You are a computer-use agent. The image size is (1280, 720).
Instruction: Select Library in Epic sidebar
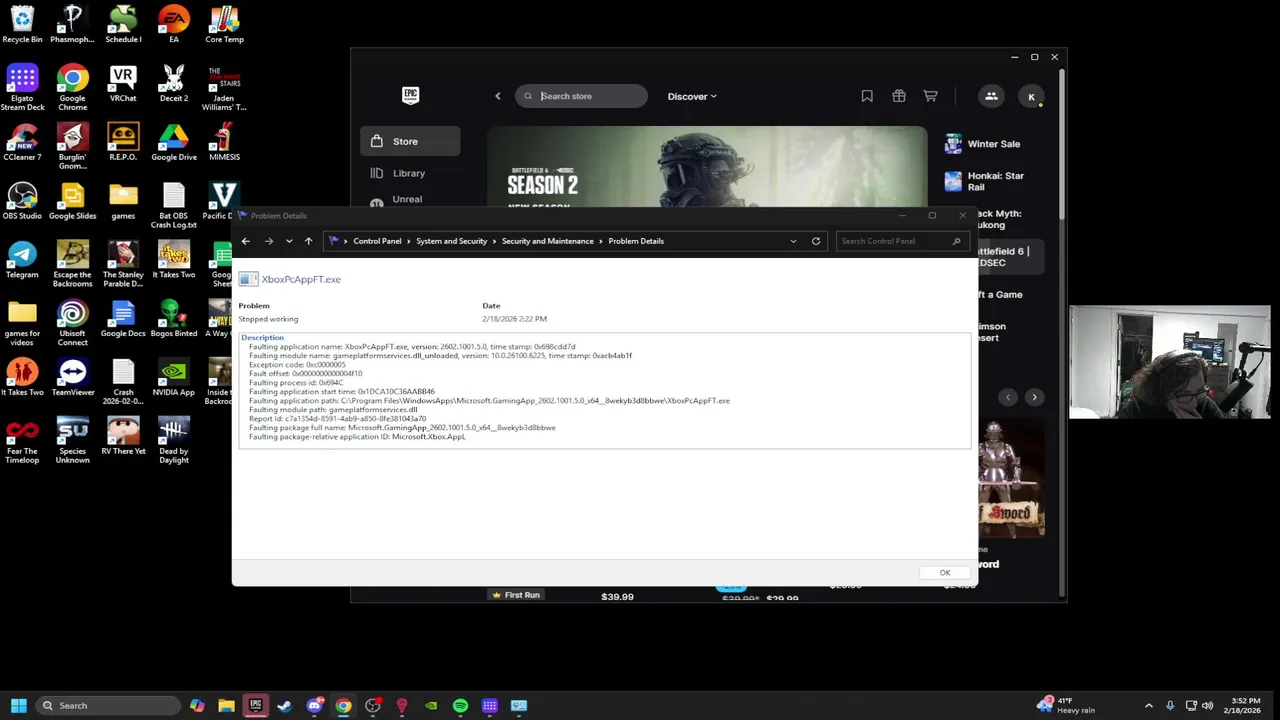[x=410, y=173]
